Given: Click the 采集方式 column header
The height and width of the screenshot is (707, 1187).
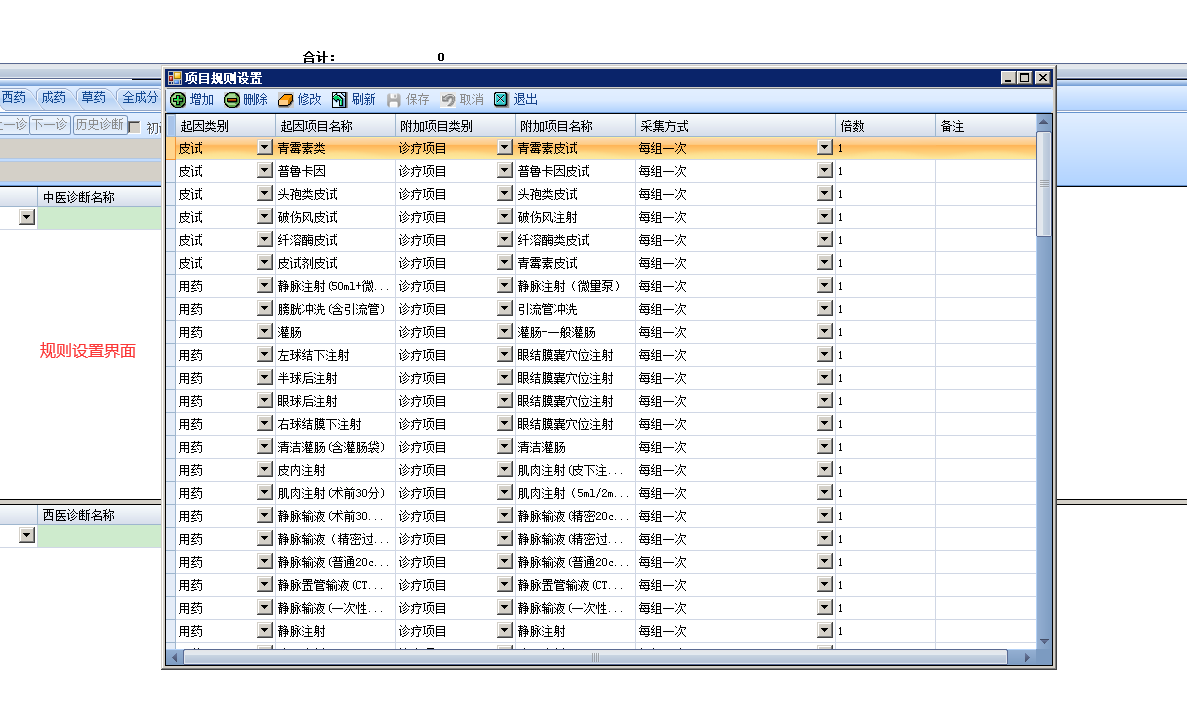Looking at the screenshot, I should [735, 126].
